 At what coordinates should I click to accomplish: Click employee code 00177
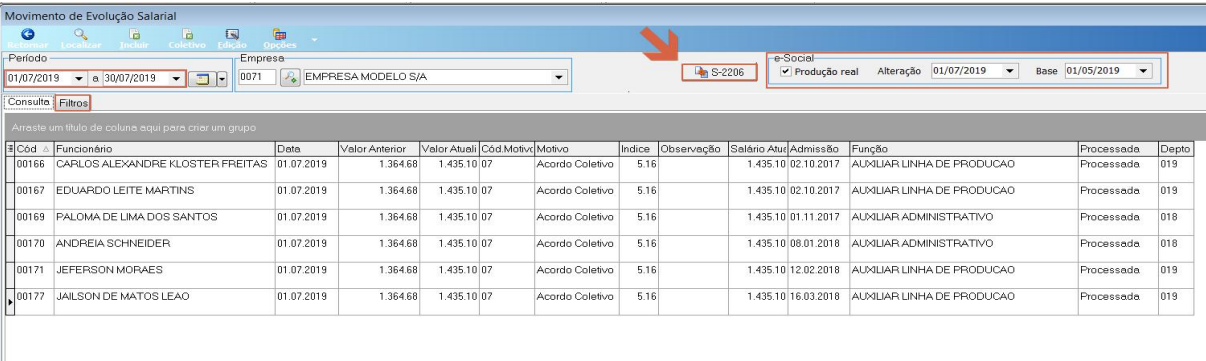tap(32, 297)
